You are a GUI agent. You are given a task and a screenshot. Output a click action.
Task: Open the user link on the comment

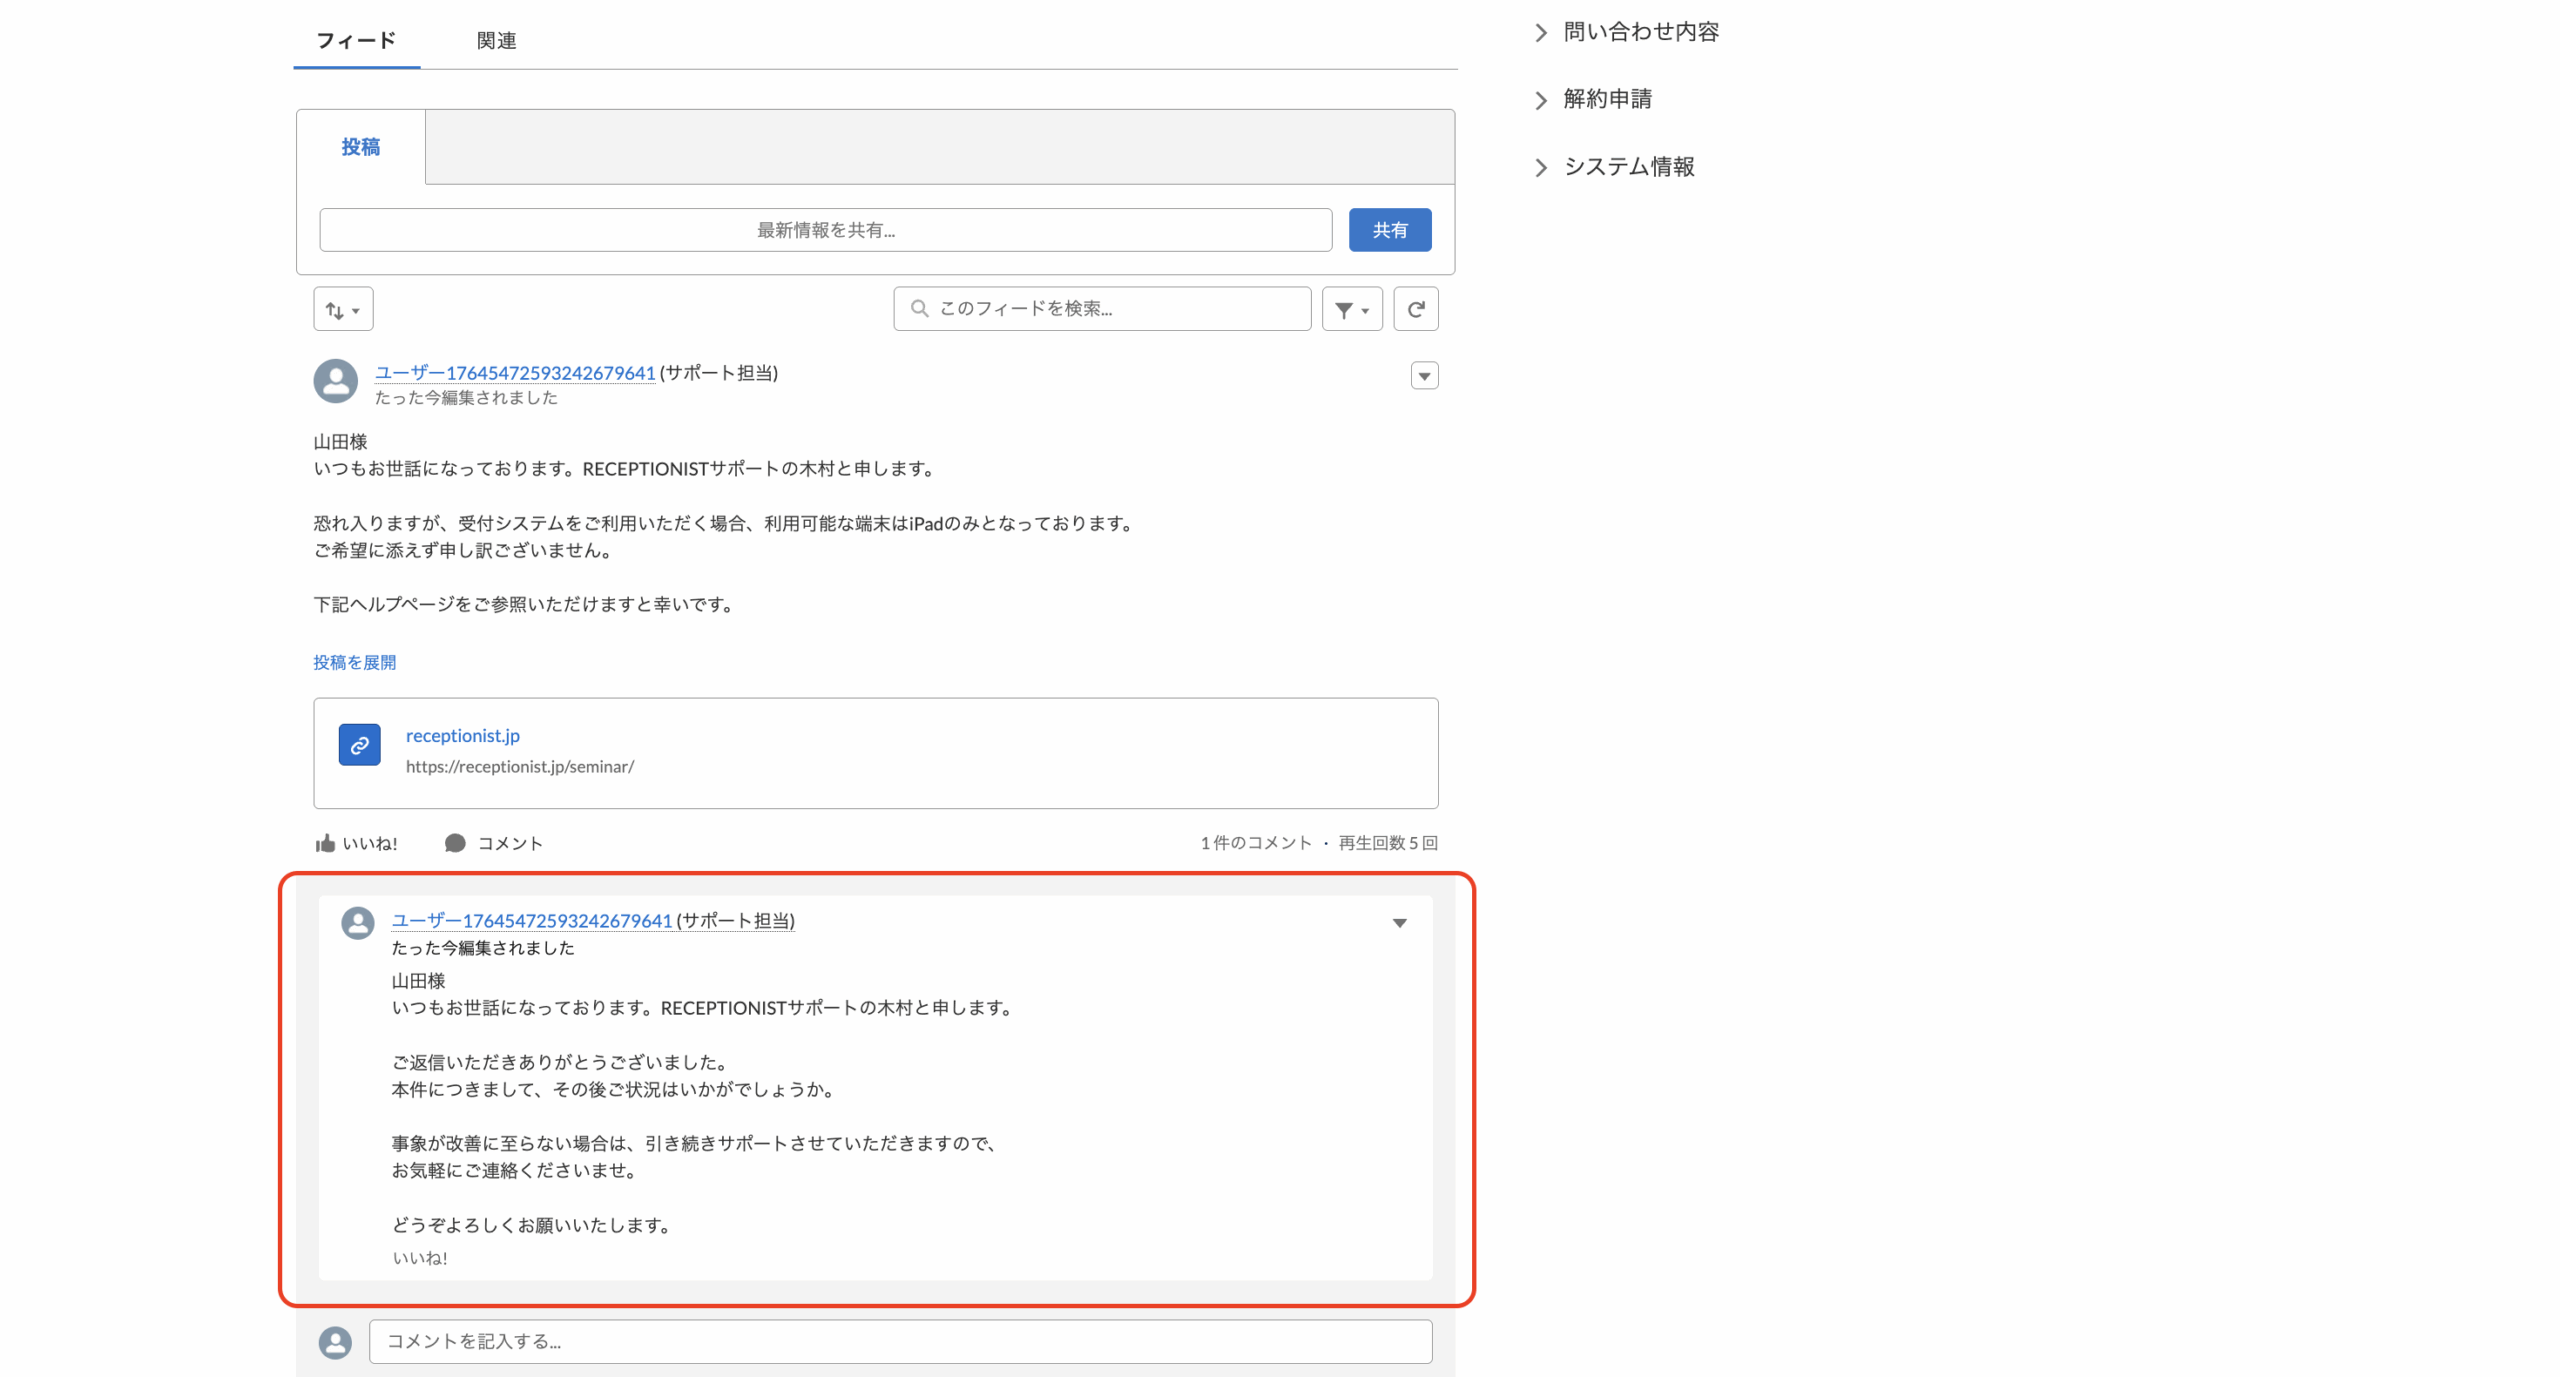click(x=532, y=920)
